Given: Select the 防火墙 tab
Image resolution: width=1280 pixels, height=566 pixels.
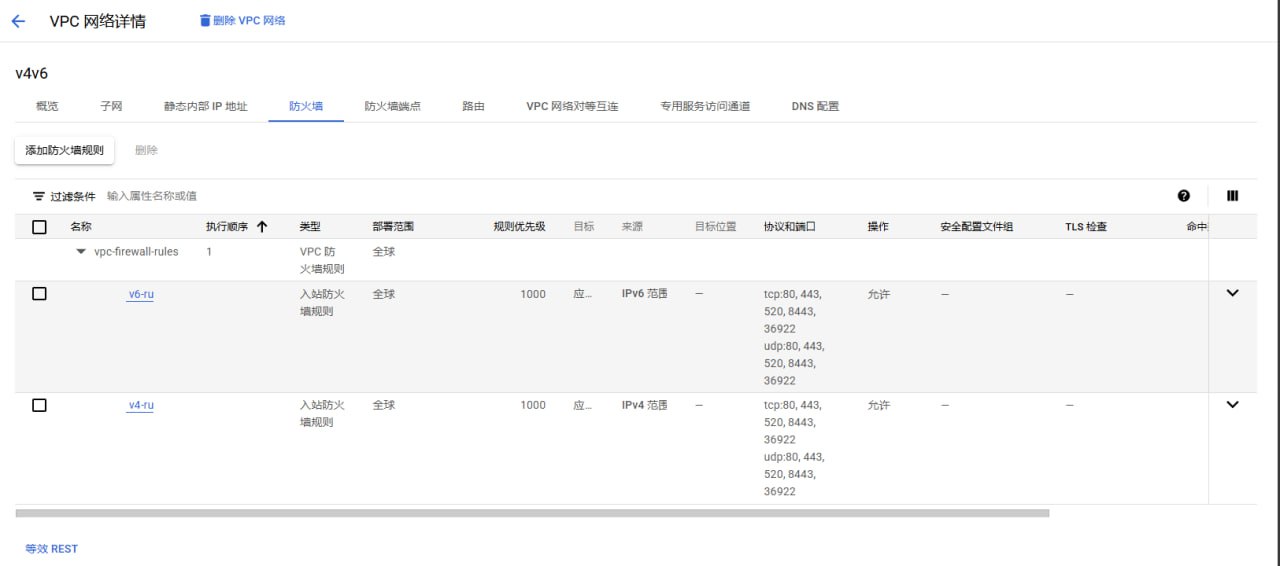Looking at the screenshot, I should [x=306, y=106].
